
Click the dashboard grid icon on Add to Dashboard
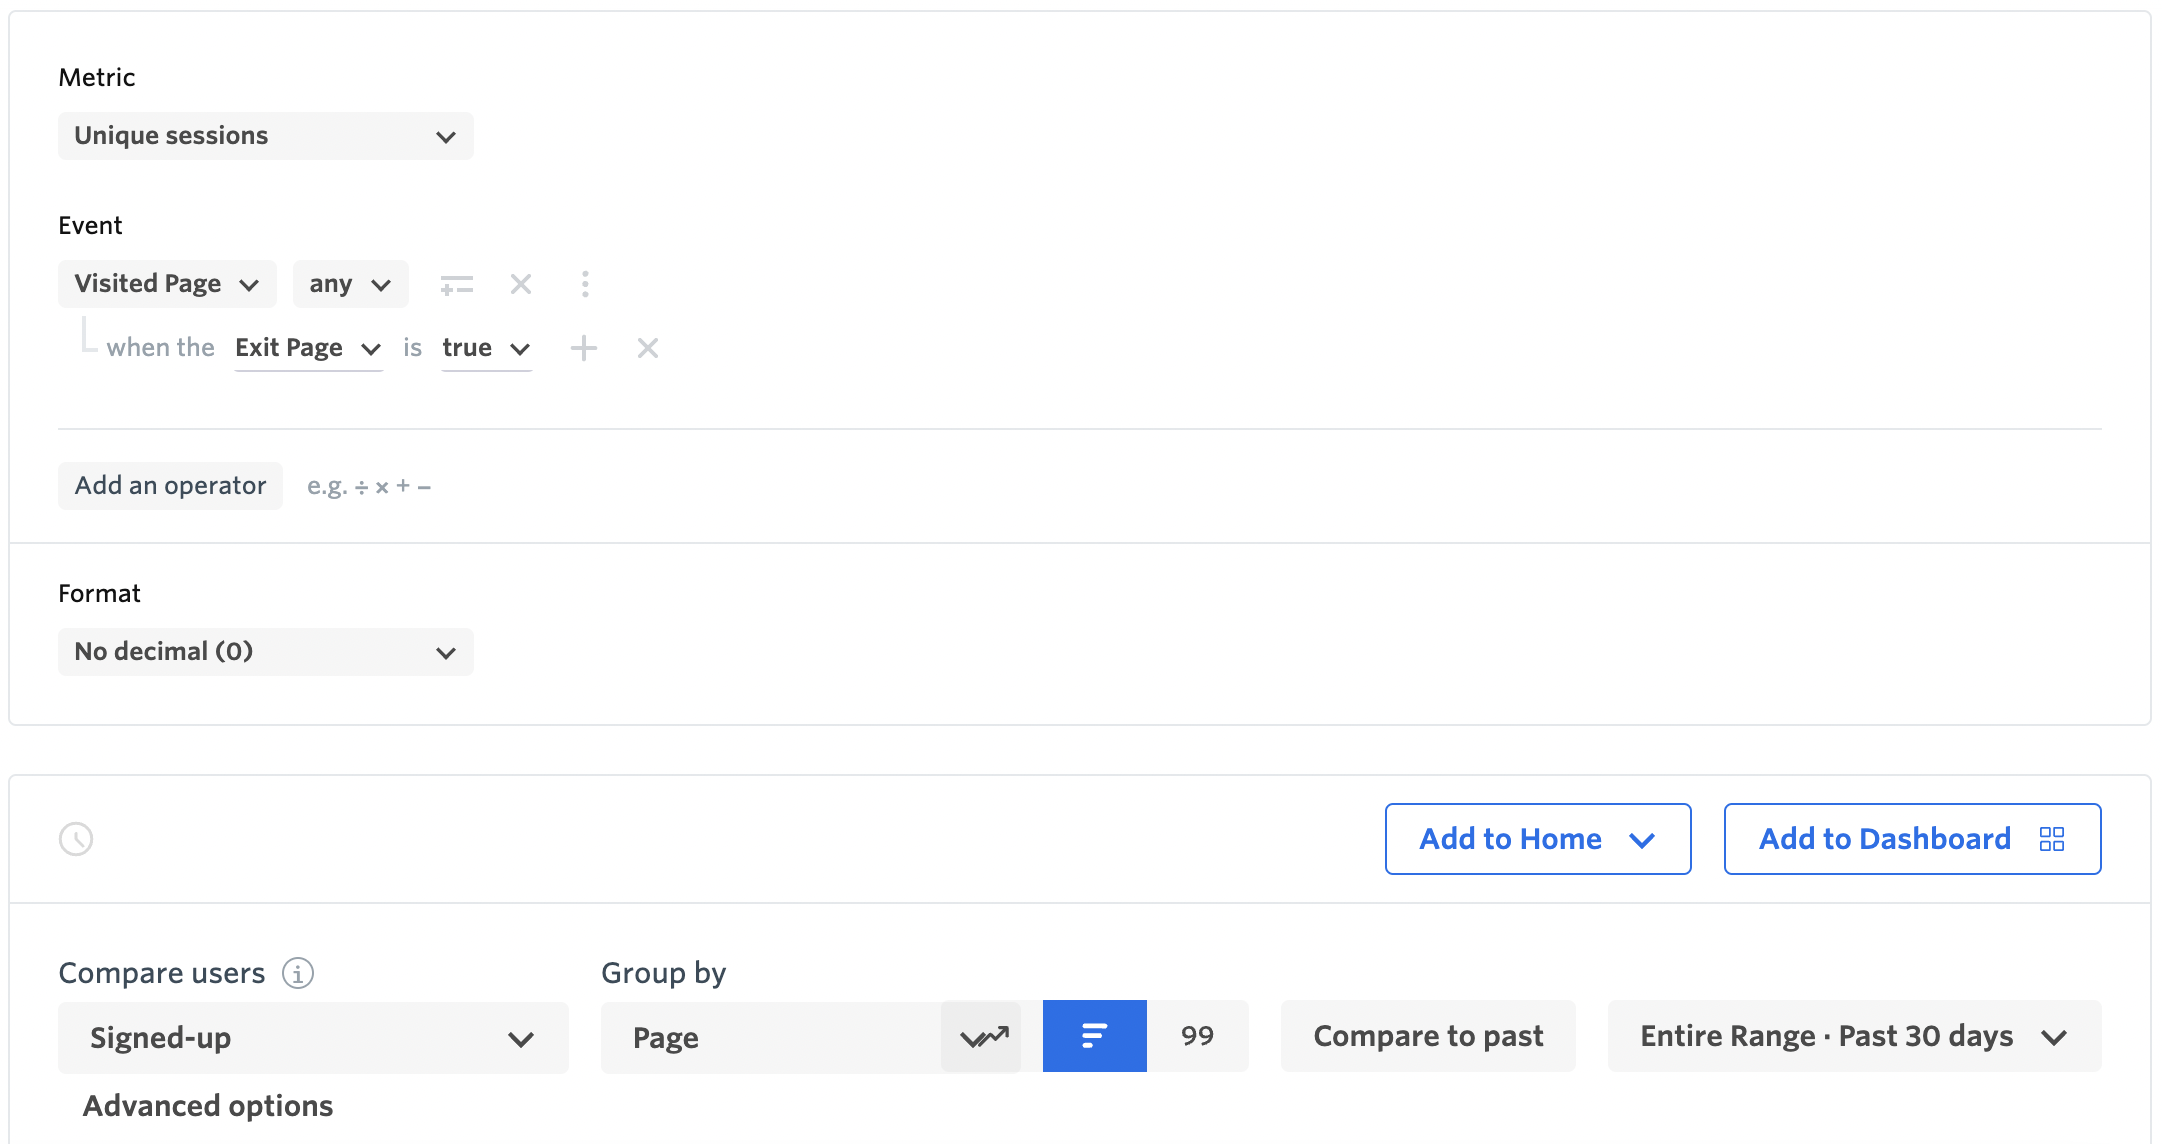click(x=2052, y=839)
